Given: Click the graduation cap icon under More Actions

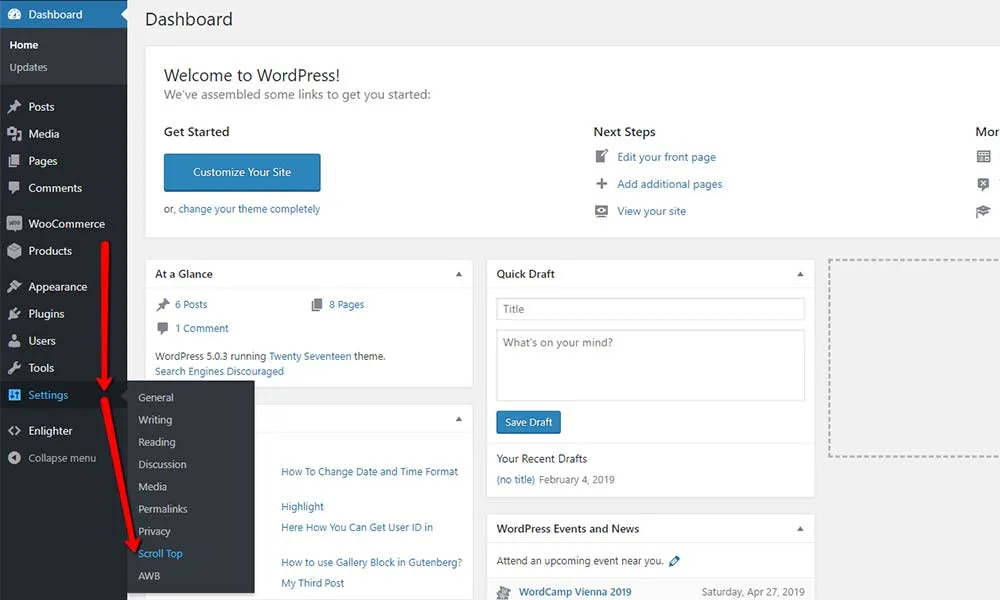Looking at the screenshot, I should click(x=983, y=211).
